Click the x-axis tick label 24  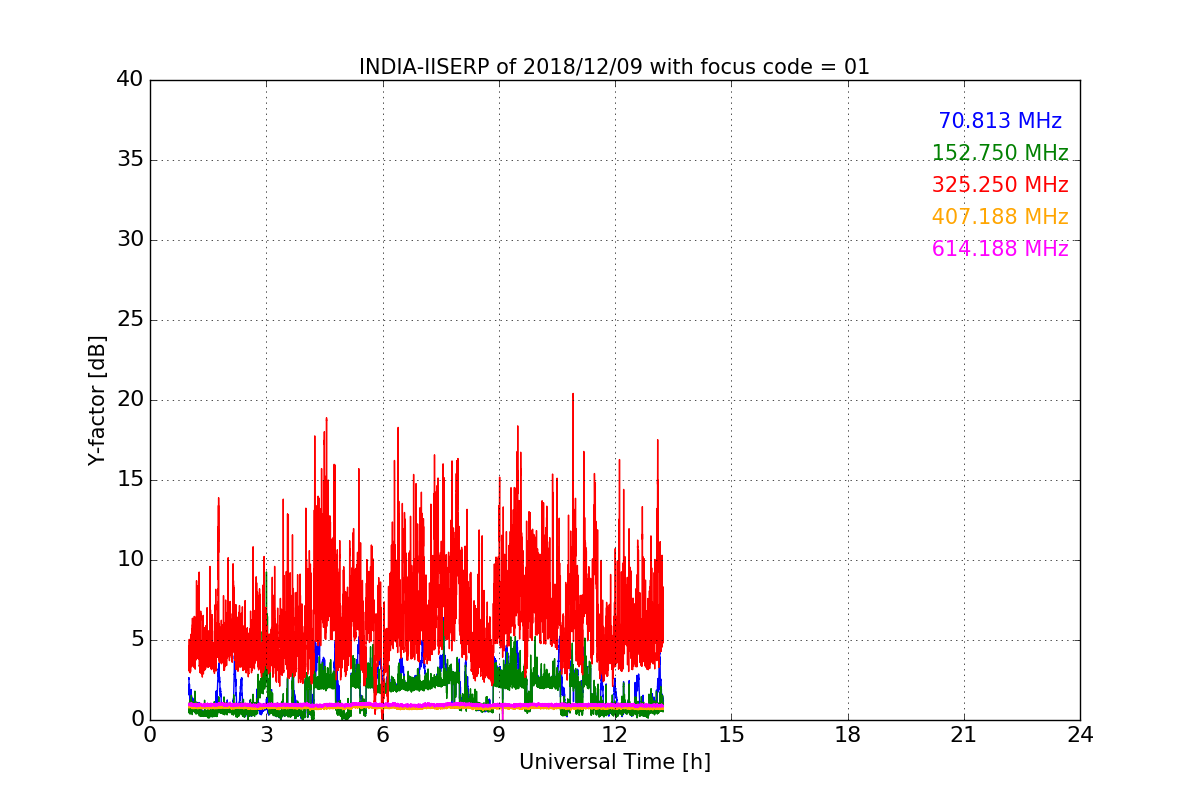(x=1080, y=734)
